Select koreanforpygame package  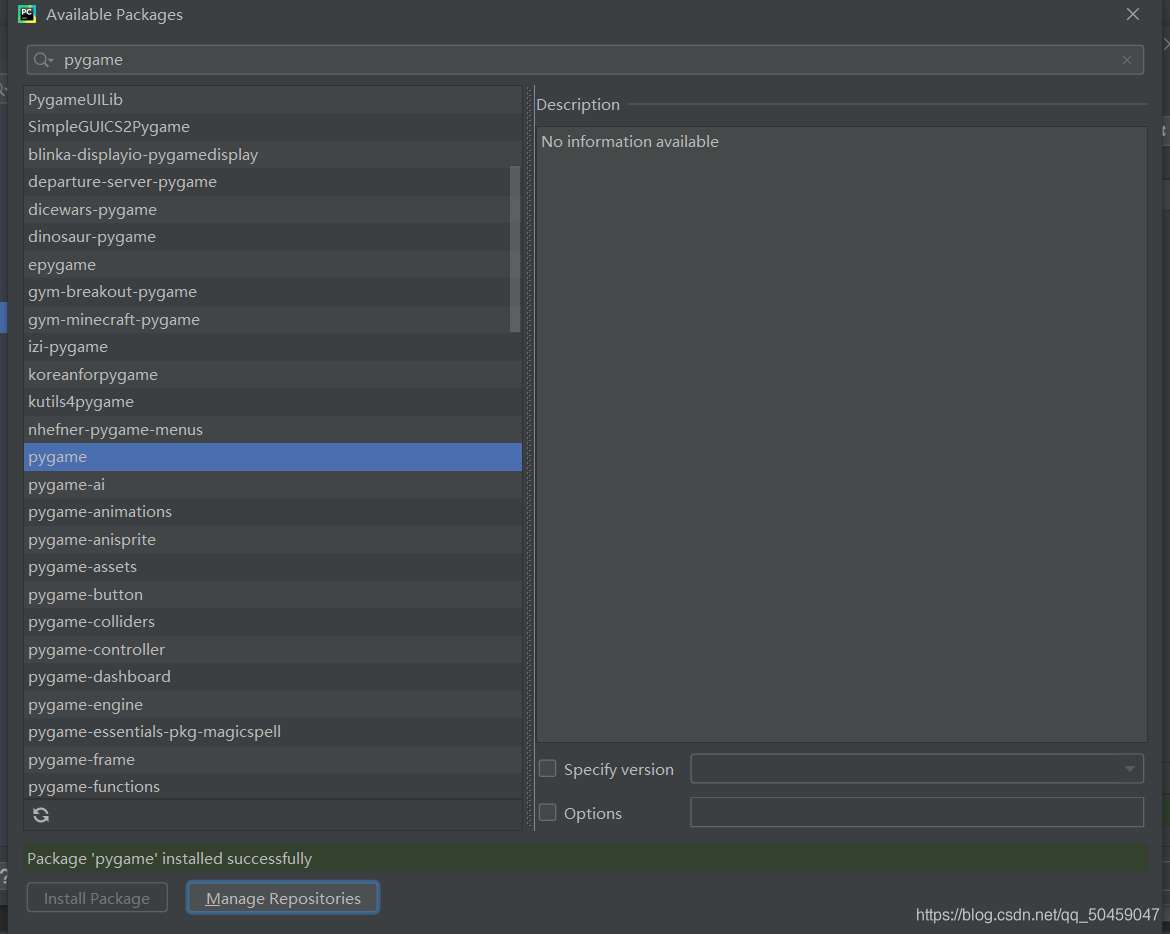273,374
